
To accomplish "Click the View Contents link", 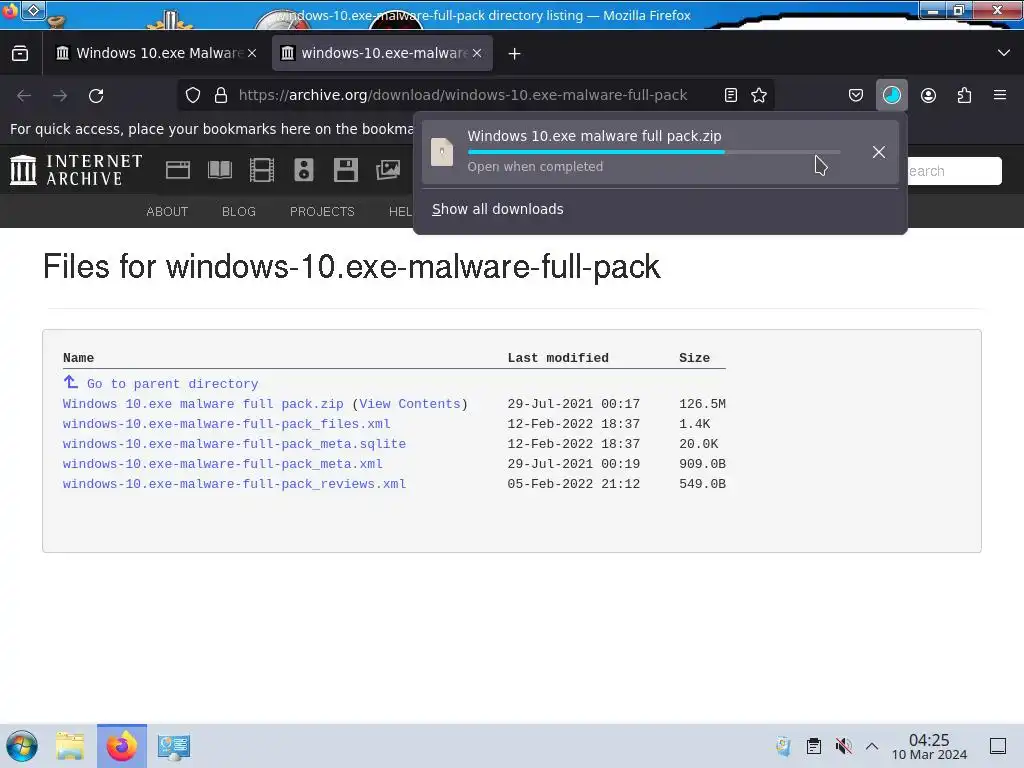I will 410,404.
